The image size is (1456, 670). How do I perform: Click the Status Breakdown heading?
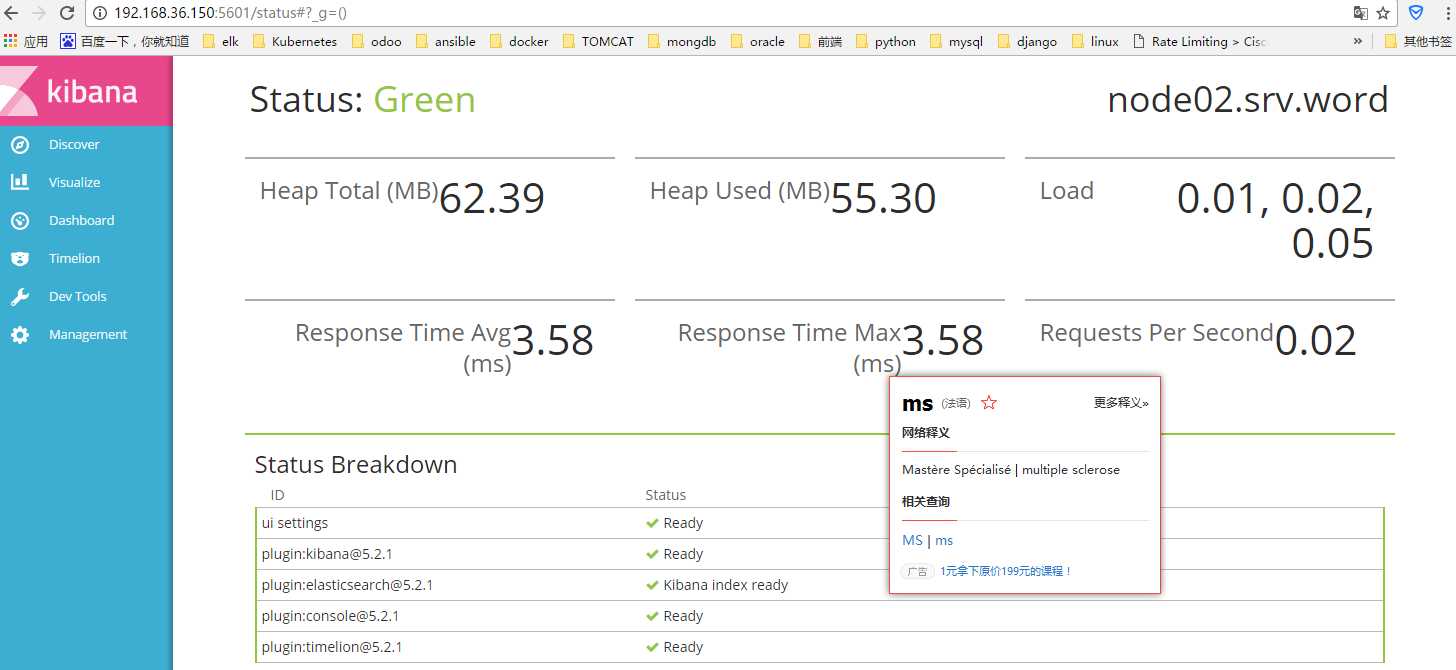[x=356, y=465]
